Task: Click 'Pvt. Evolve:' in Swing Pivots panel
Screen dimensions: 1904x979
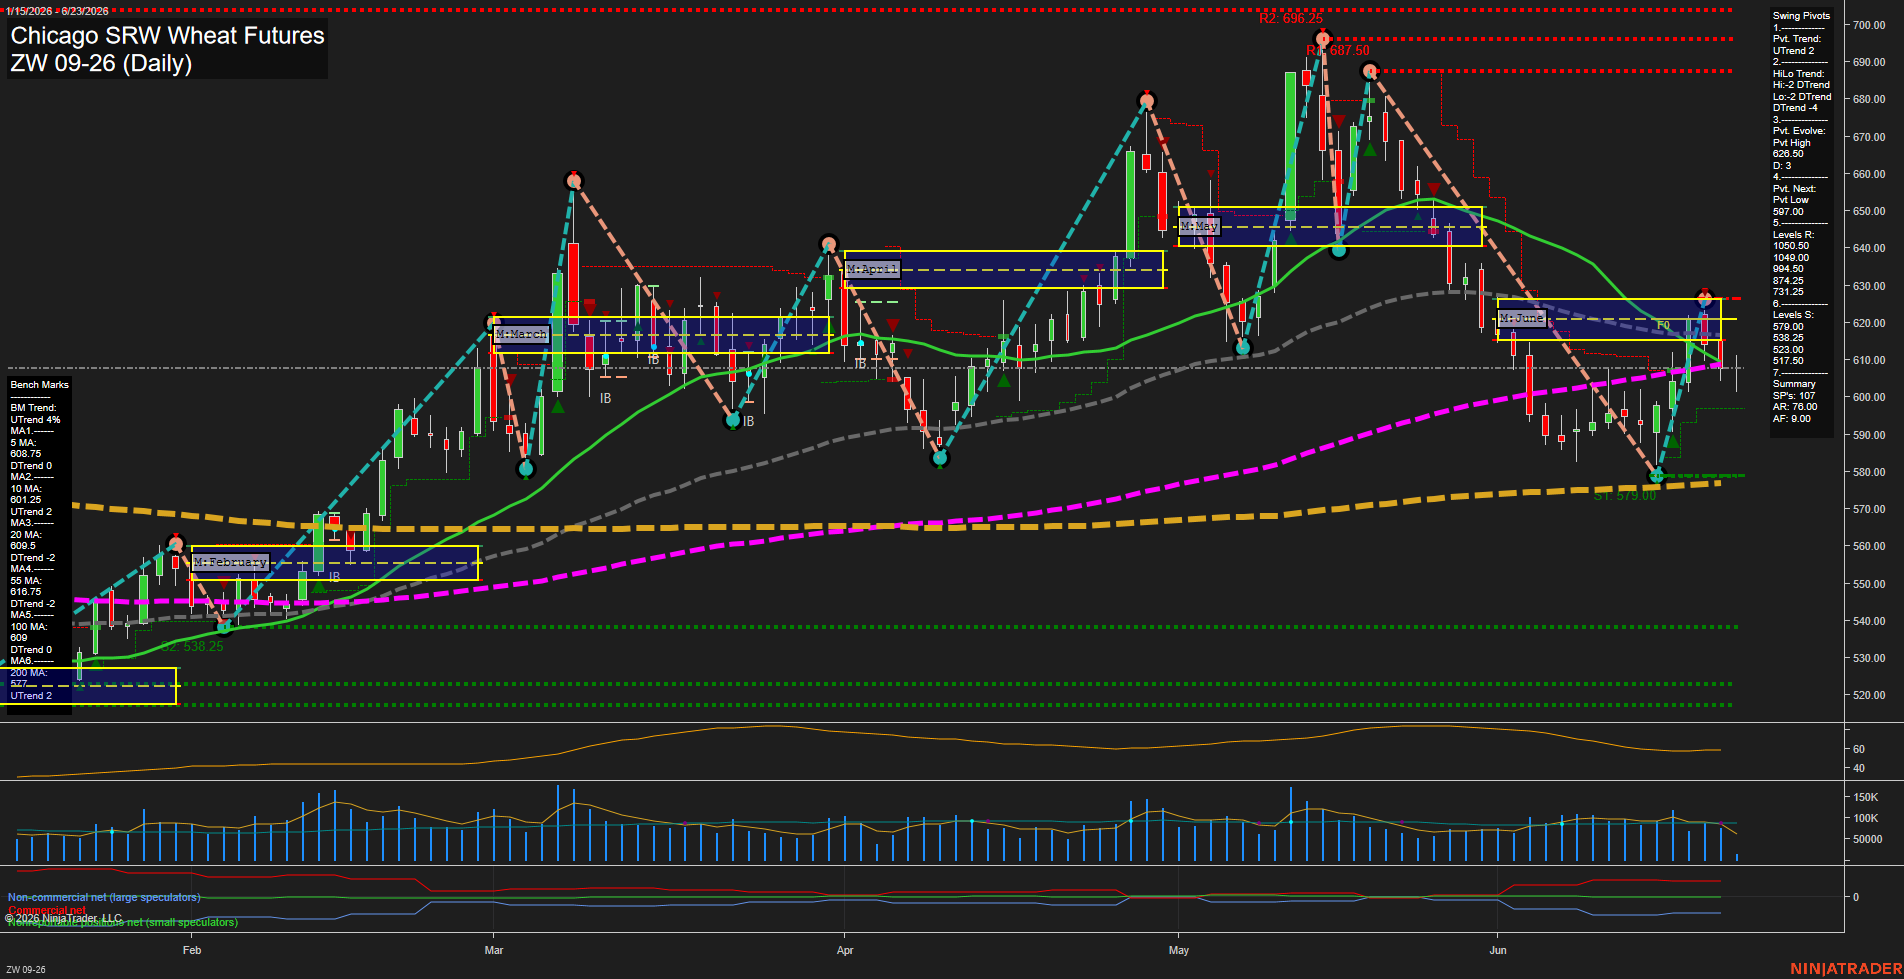Action: 1799,131
